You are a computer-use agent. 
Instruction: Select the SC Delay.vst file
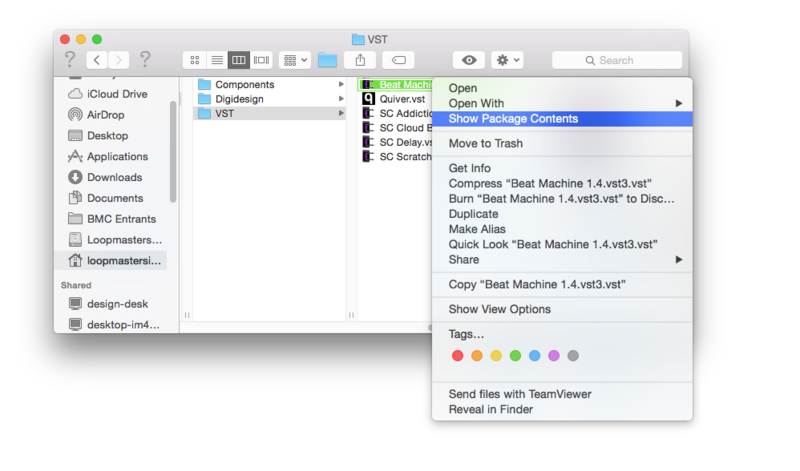pos(396,142)
